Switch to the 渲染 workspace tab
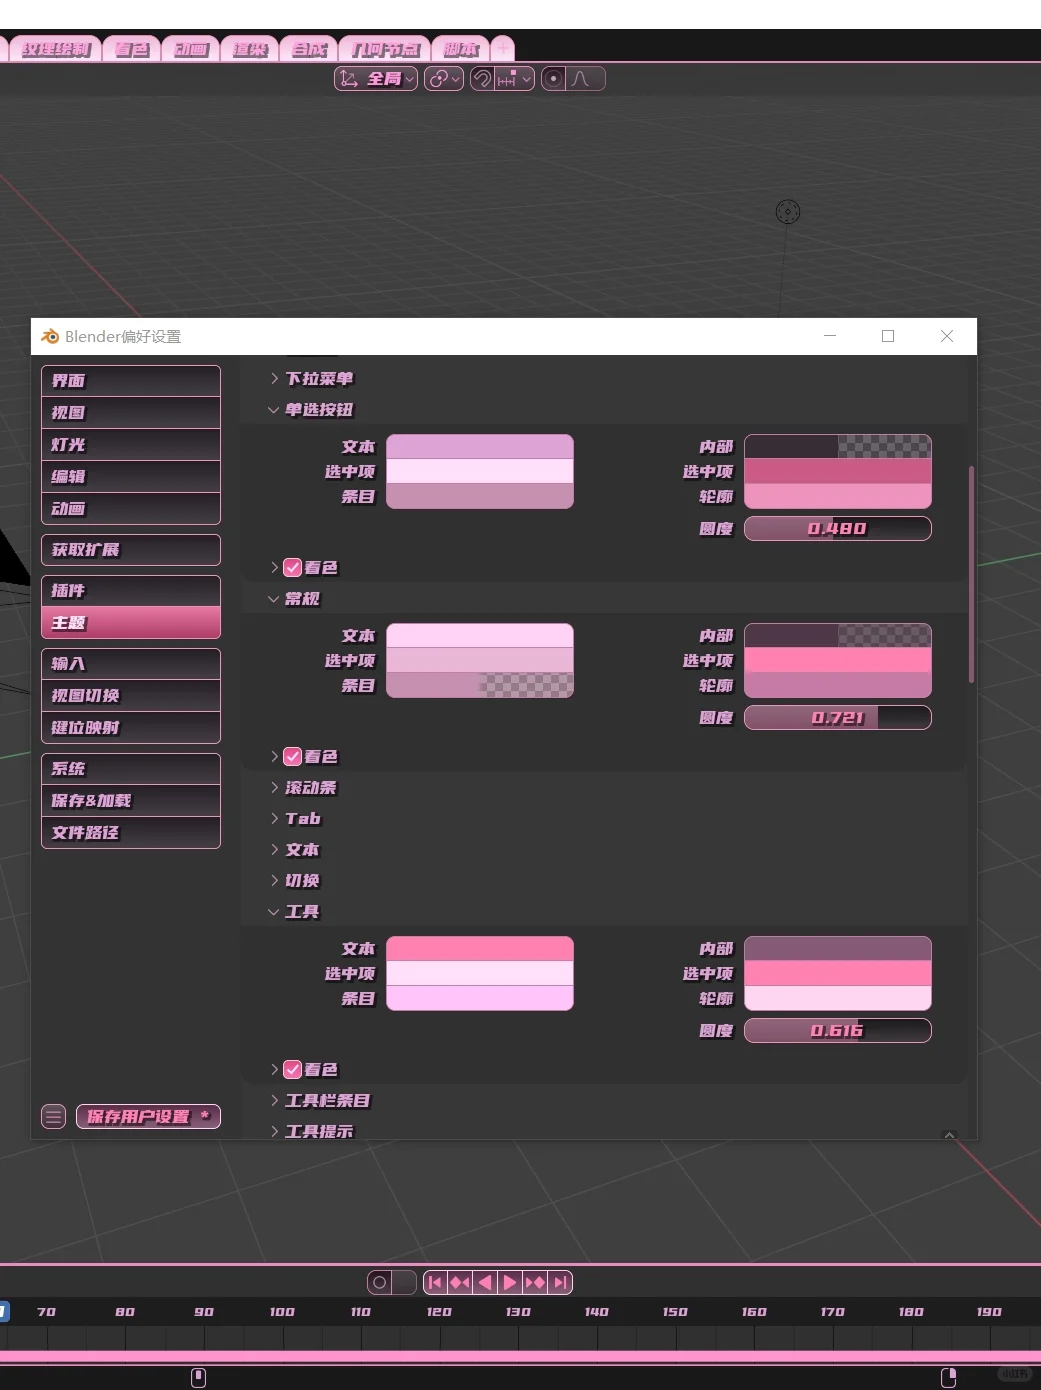 250,49
